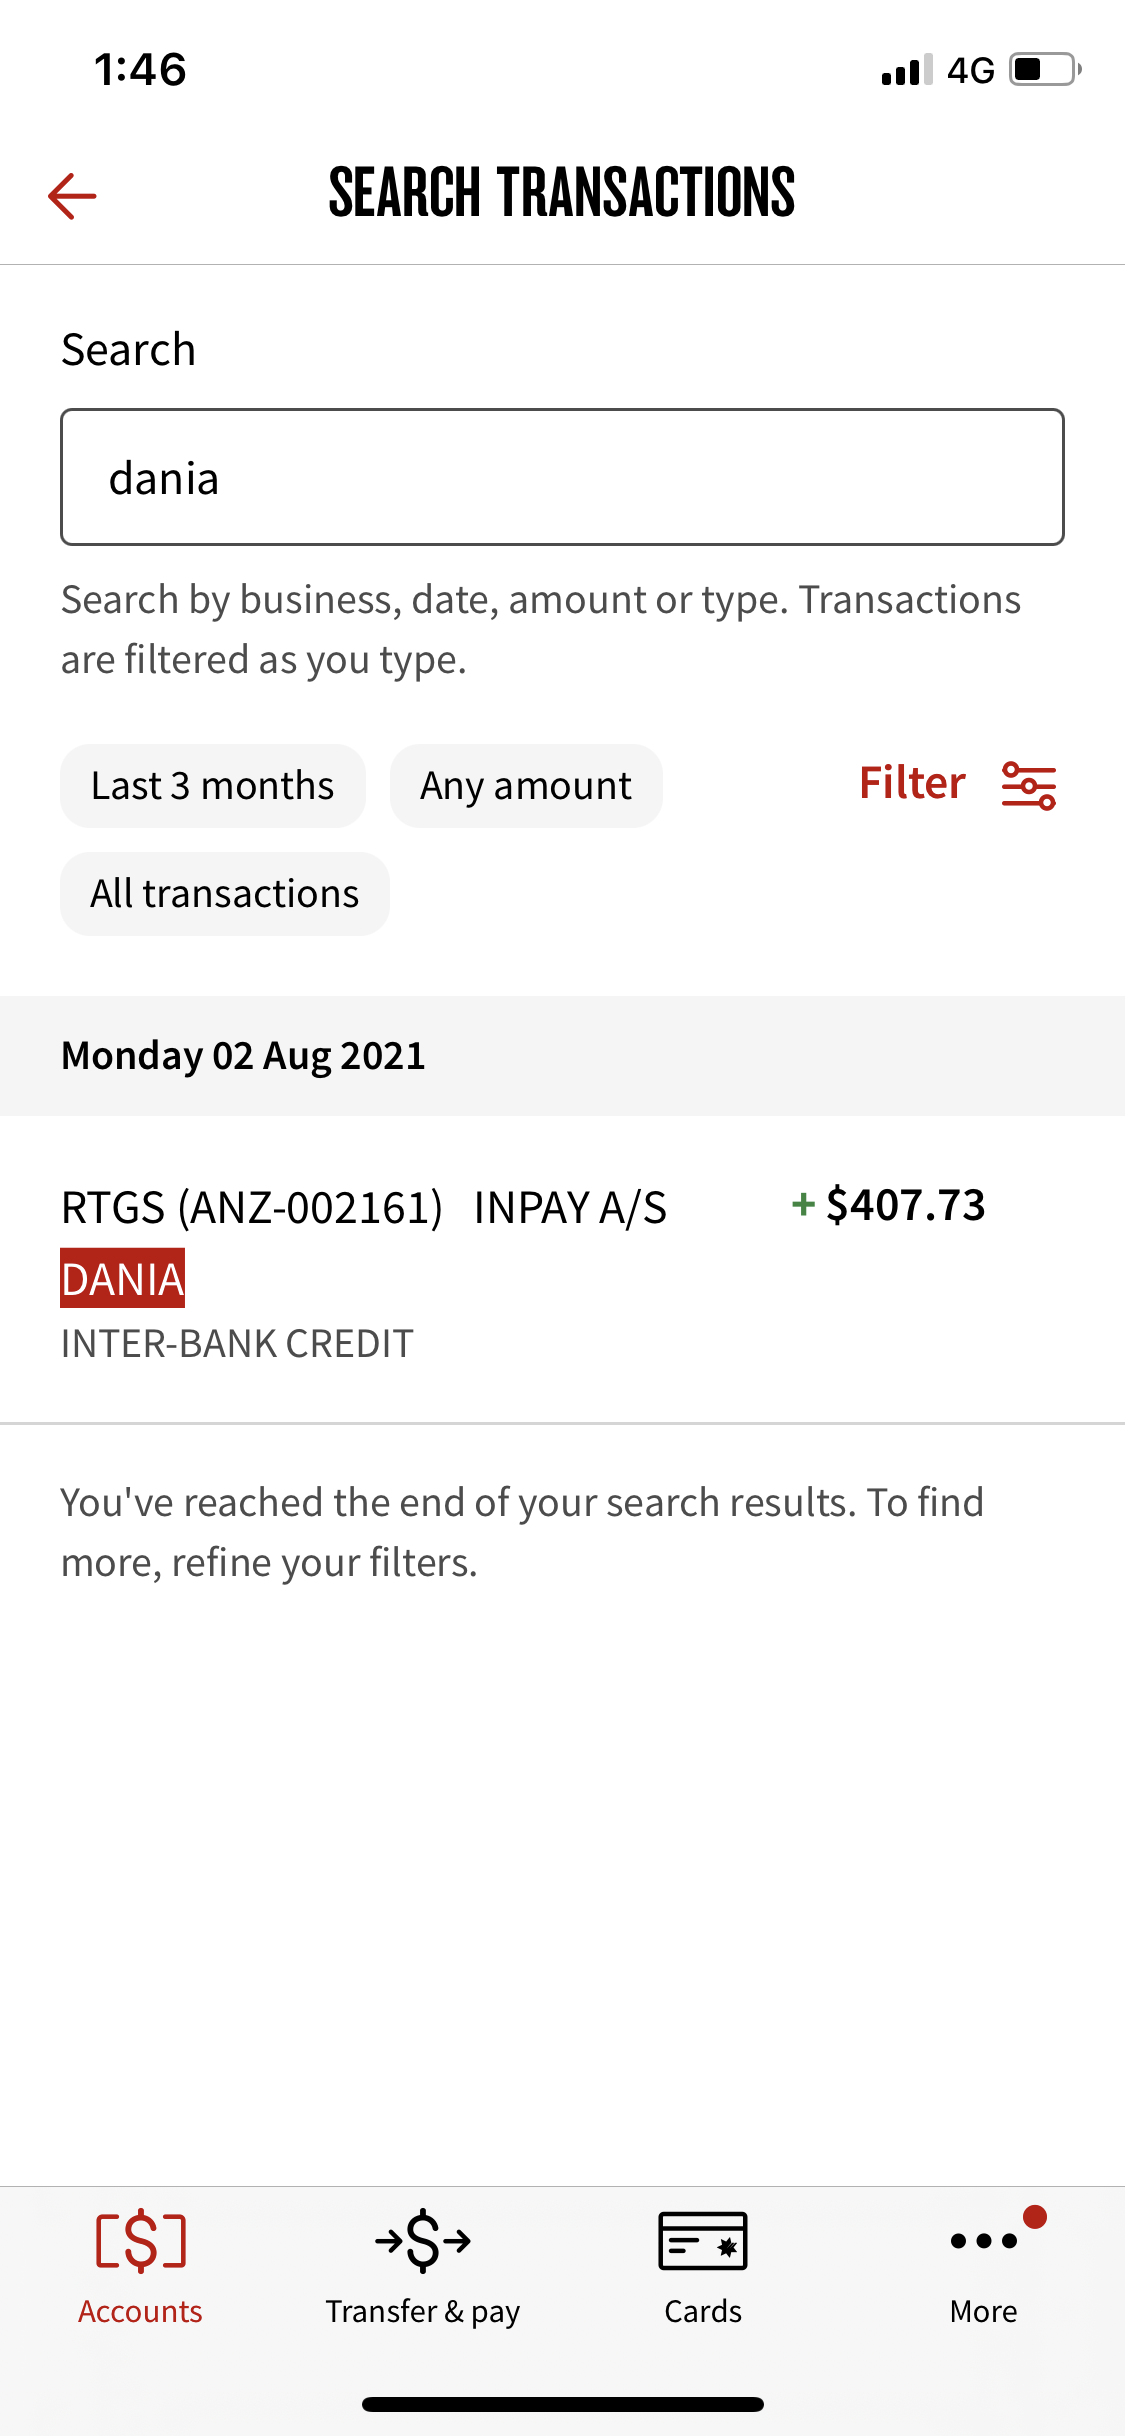The image size is (1125, 2436).
Task: Tap the signal strength bars icon
Action: point(906,70)
